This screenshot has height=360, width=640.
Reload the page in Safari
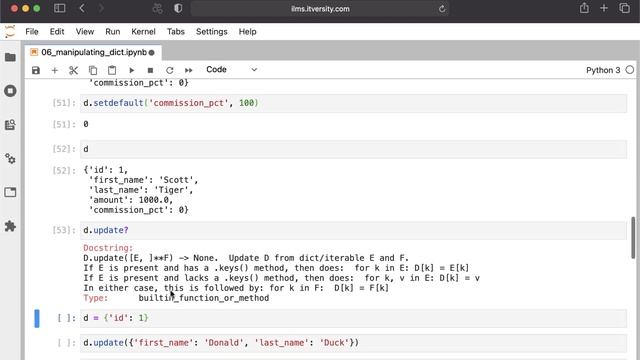pyautogui.click(x=442, y=9)
